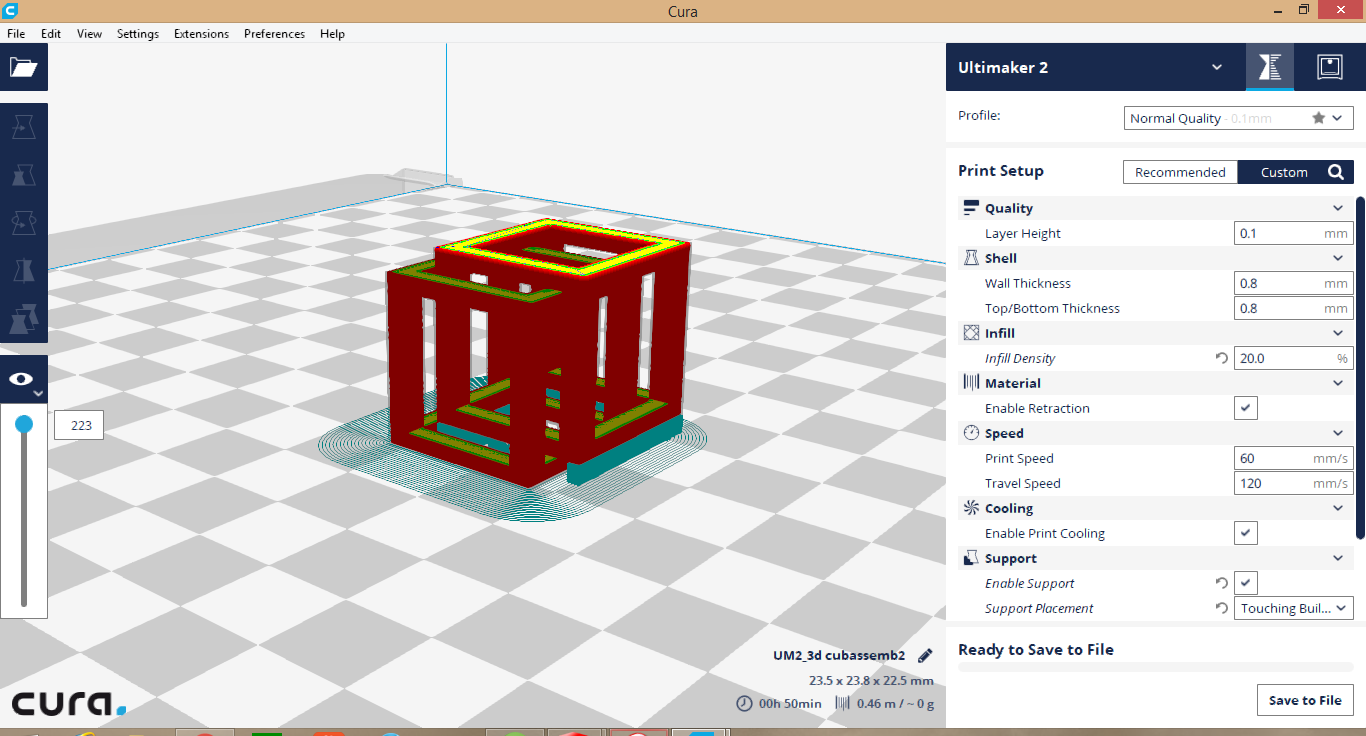Toggle the Enable Support checkbox
Screen dimensions: 1366x736
pyautogui.click(x=1246, y=583)
